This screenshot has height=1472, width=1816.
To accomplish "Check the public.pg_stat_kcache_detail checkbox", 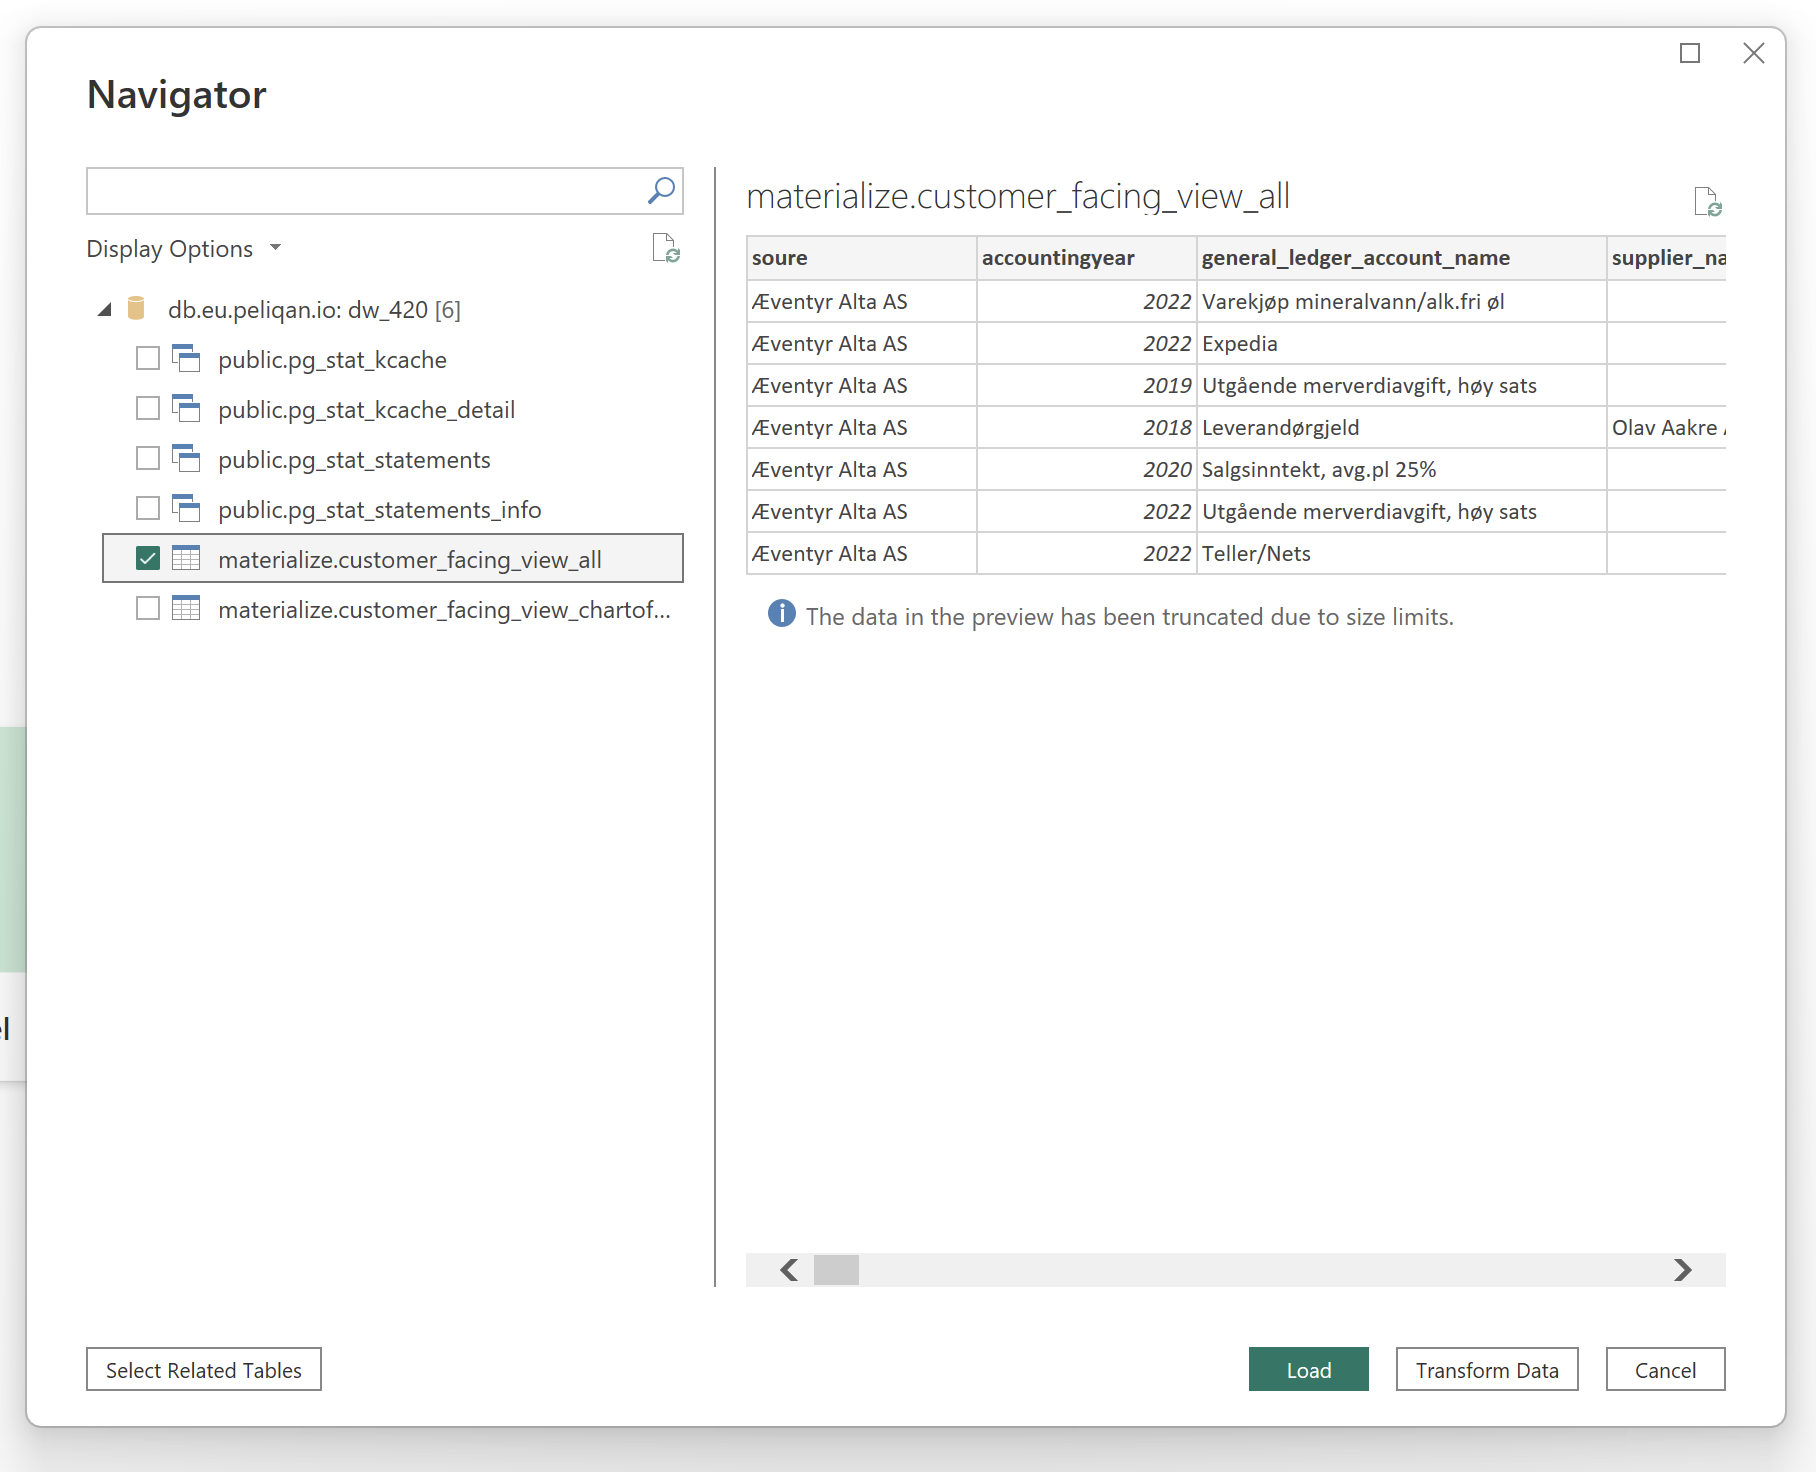I will 148,408.
